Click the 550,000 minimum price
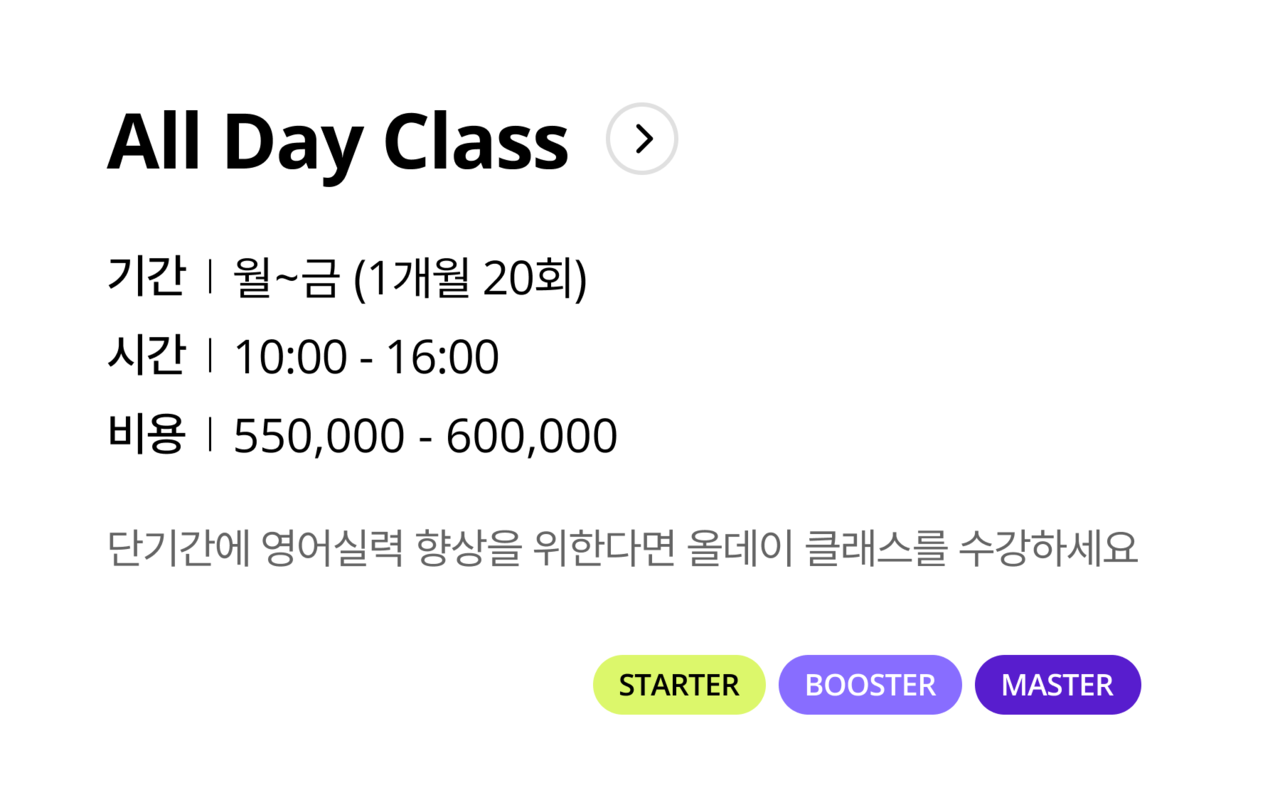 319,438
